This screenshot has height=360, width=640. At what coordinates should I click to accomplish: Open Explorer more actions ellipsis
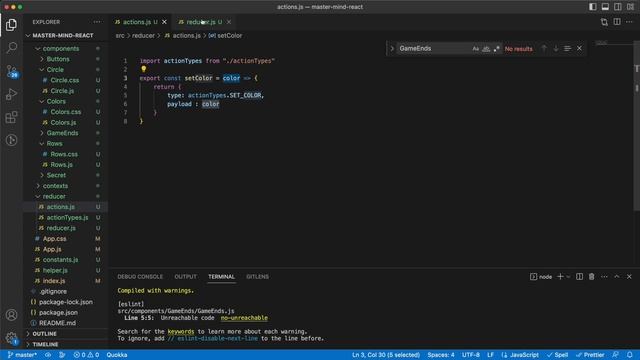click(97, 22)
